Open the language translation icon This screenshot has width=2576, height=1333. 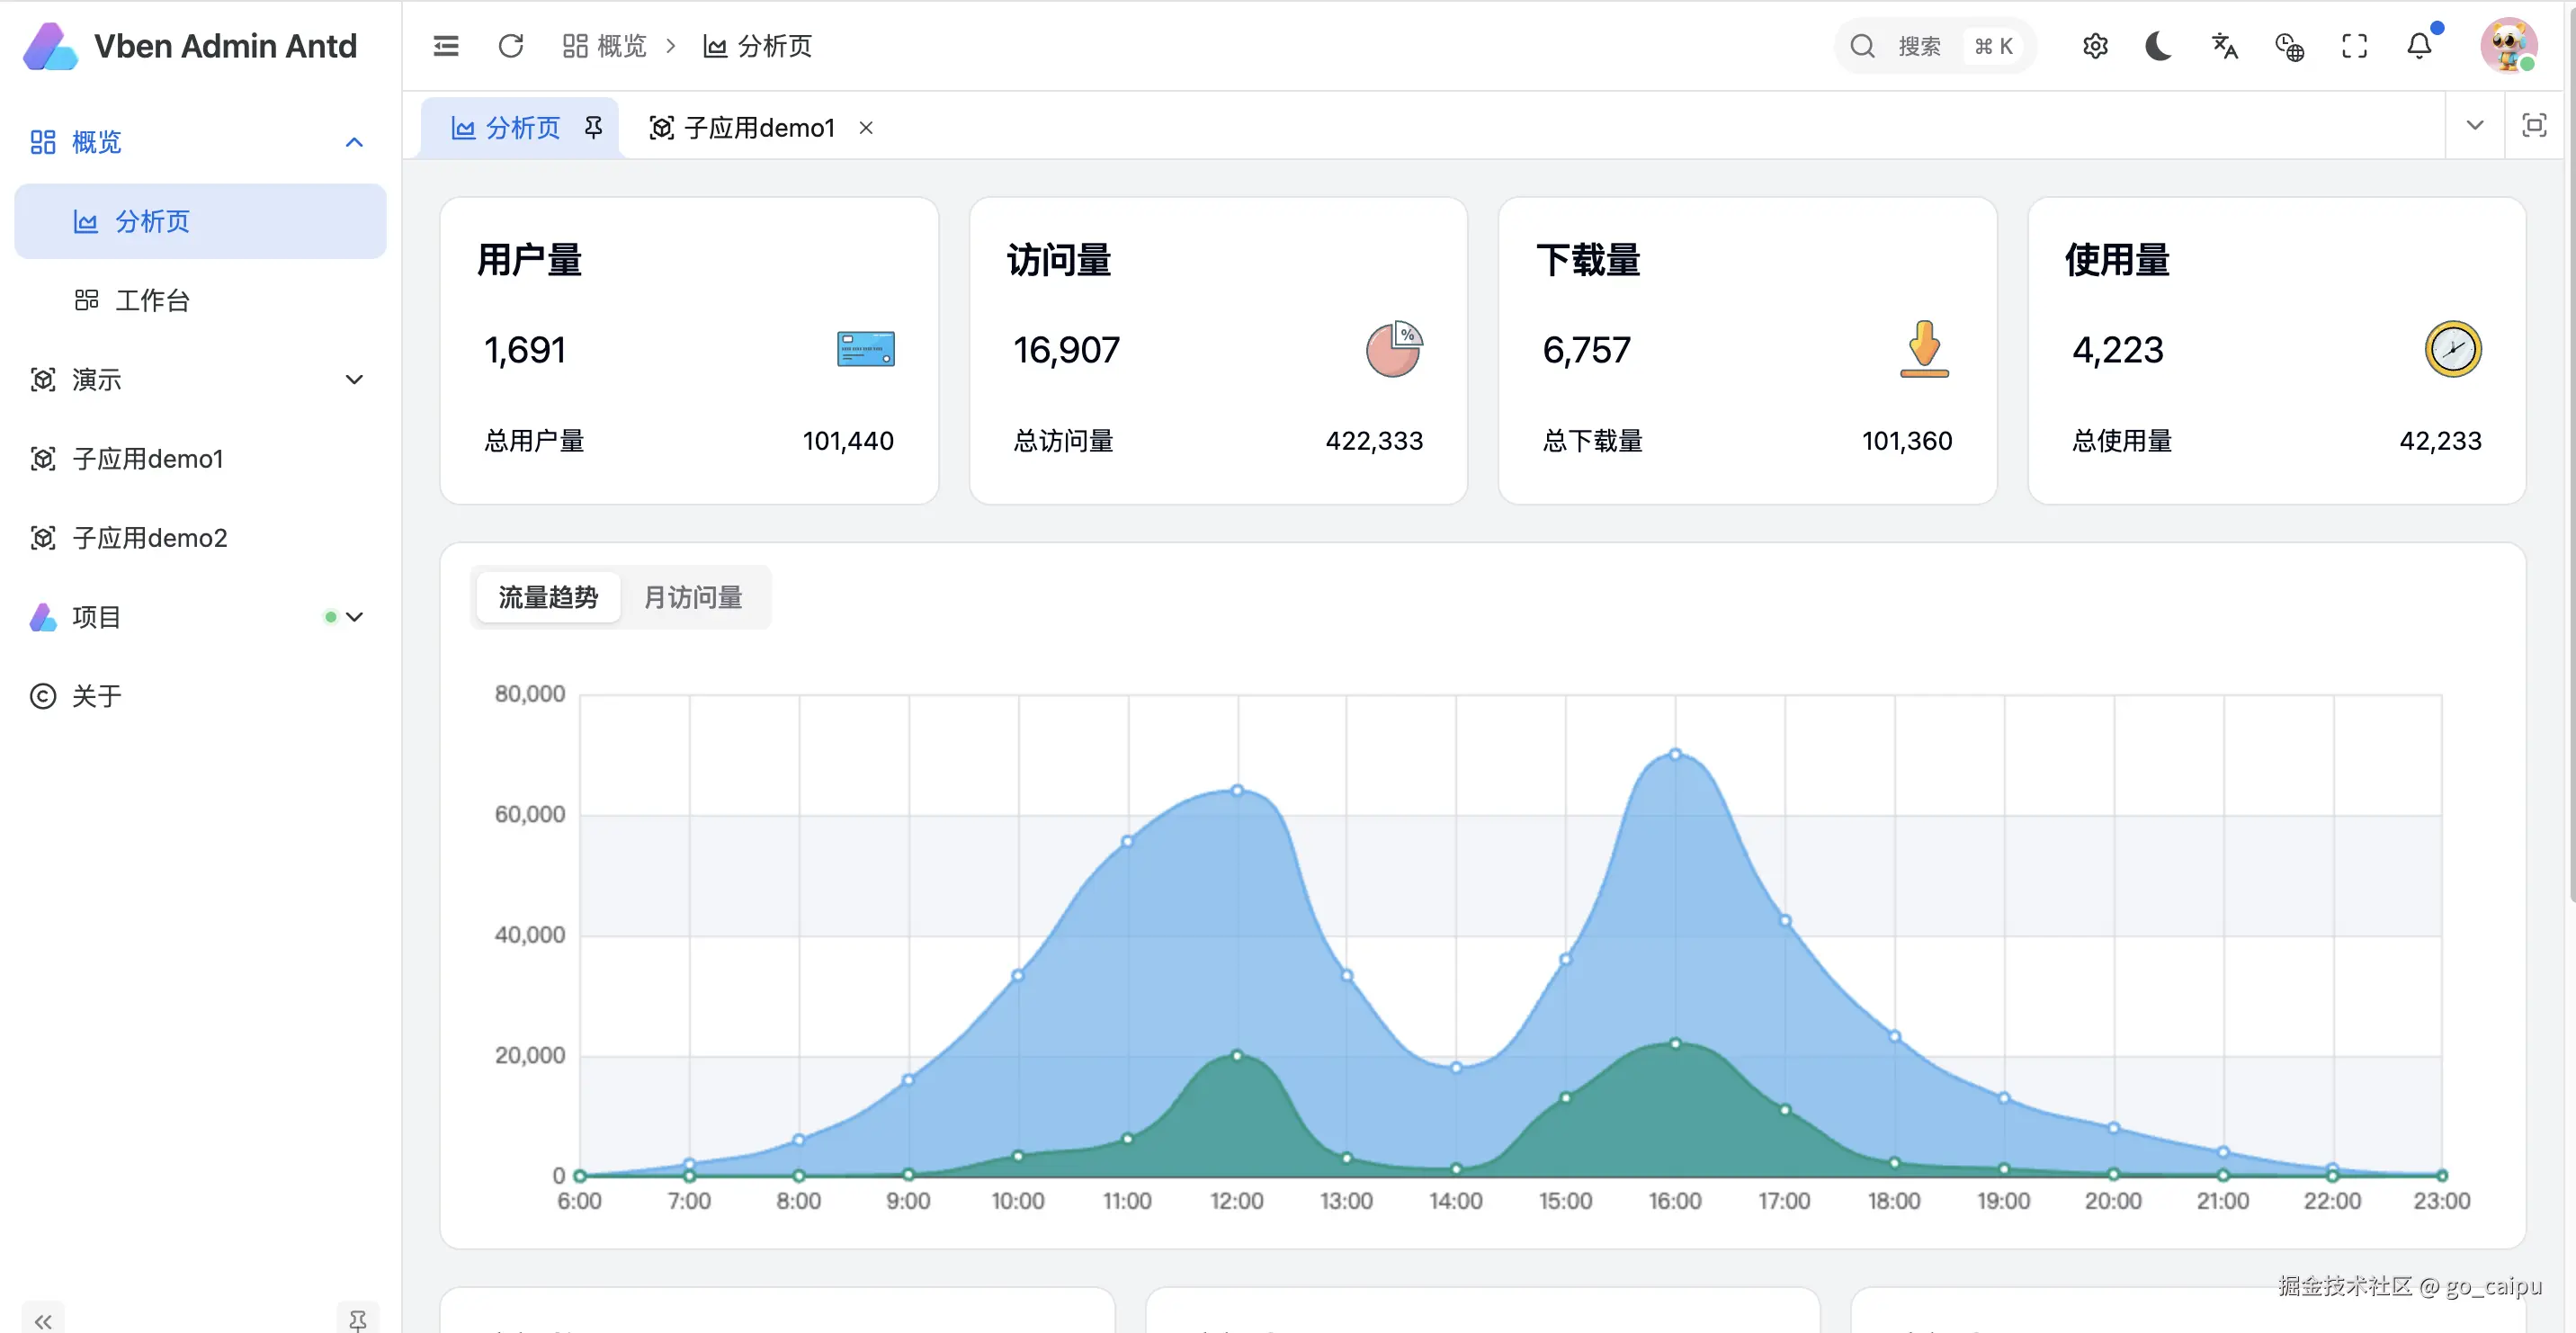(2224, 46)
